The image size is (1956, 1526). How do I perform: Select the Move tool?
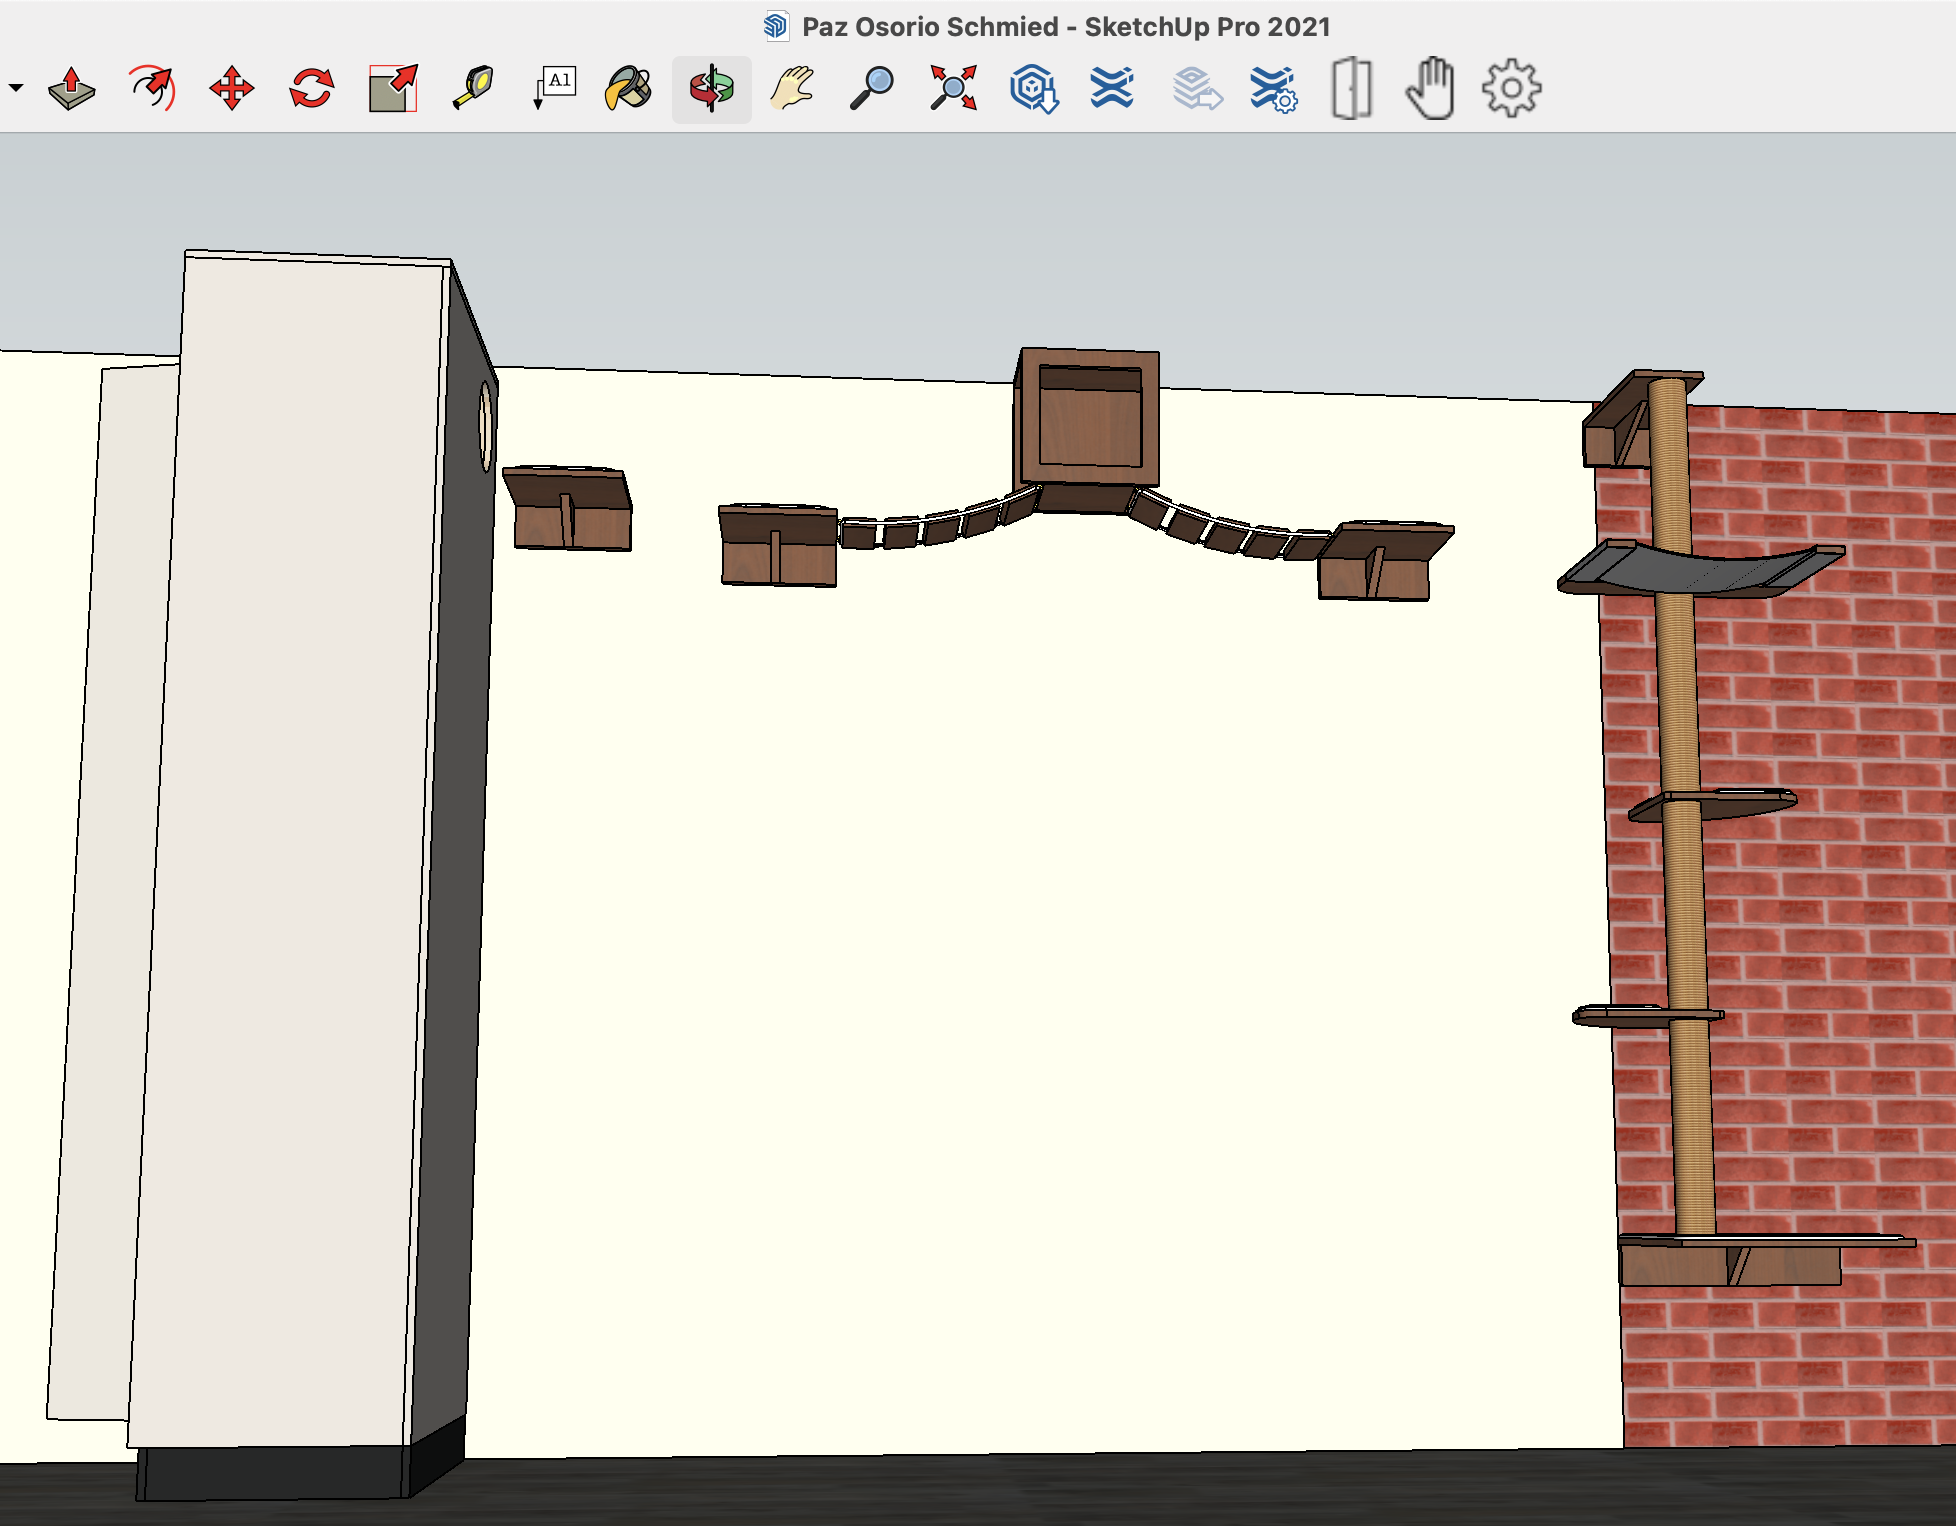(231, 89)
